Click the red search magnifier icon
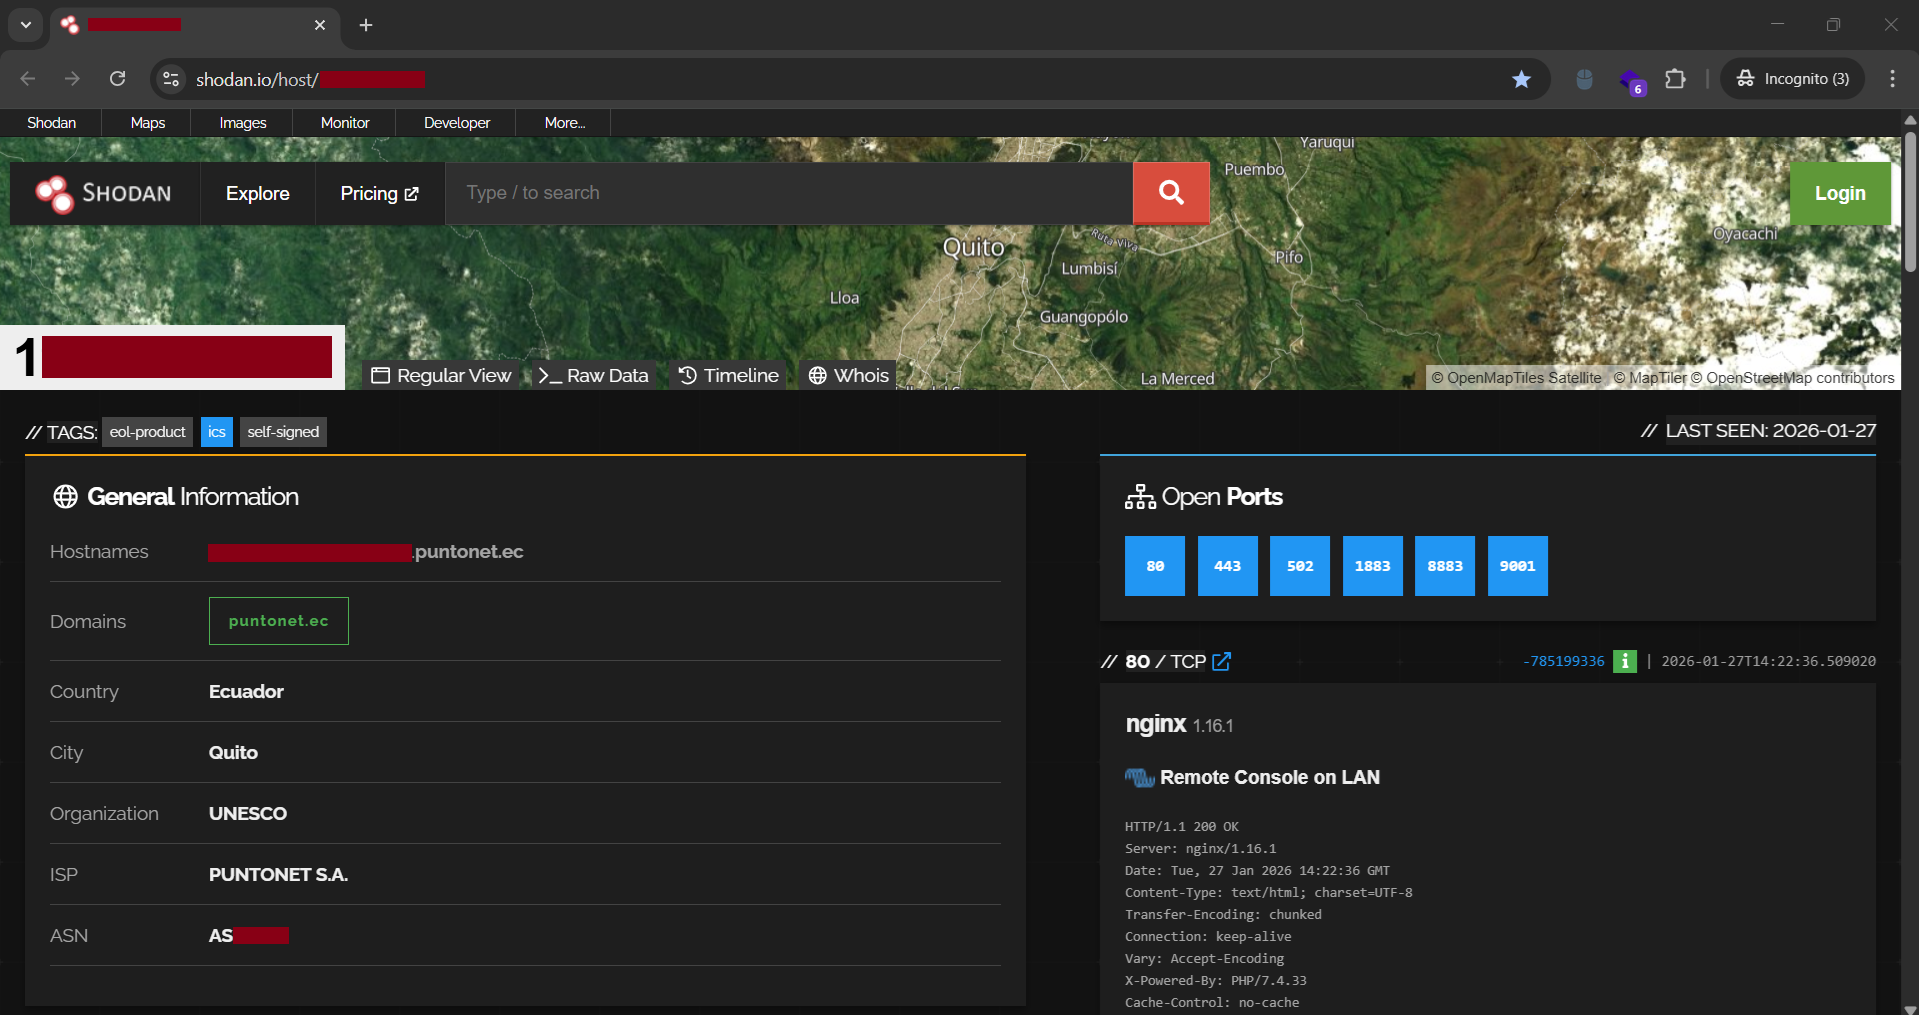The height and width of the screenshot is (1015, 1919). click(1170, 192)
